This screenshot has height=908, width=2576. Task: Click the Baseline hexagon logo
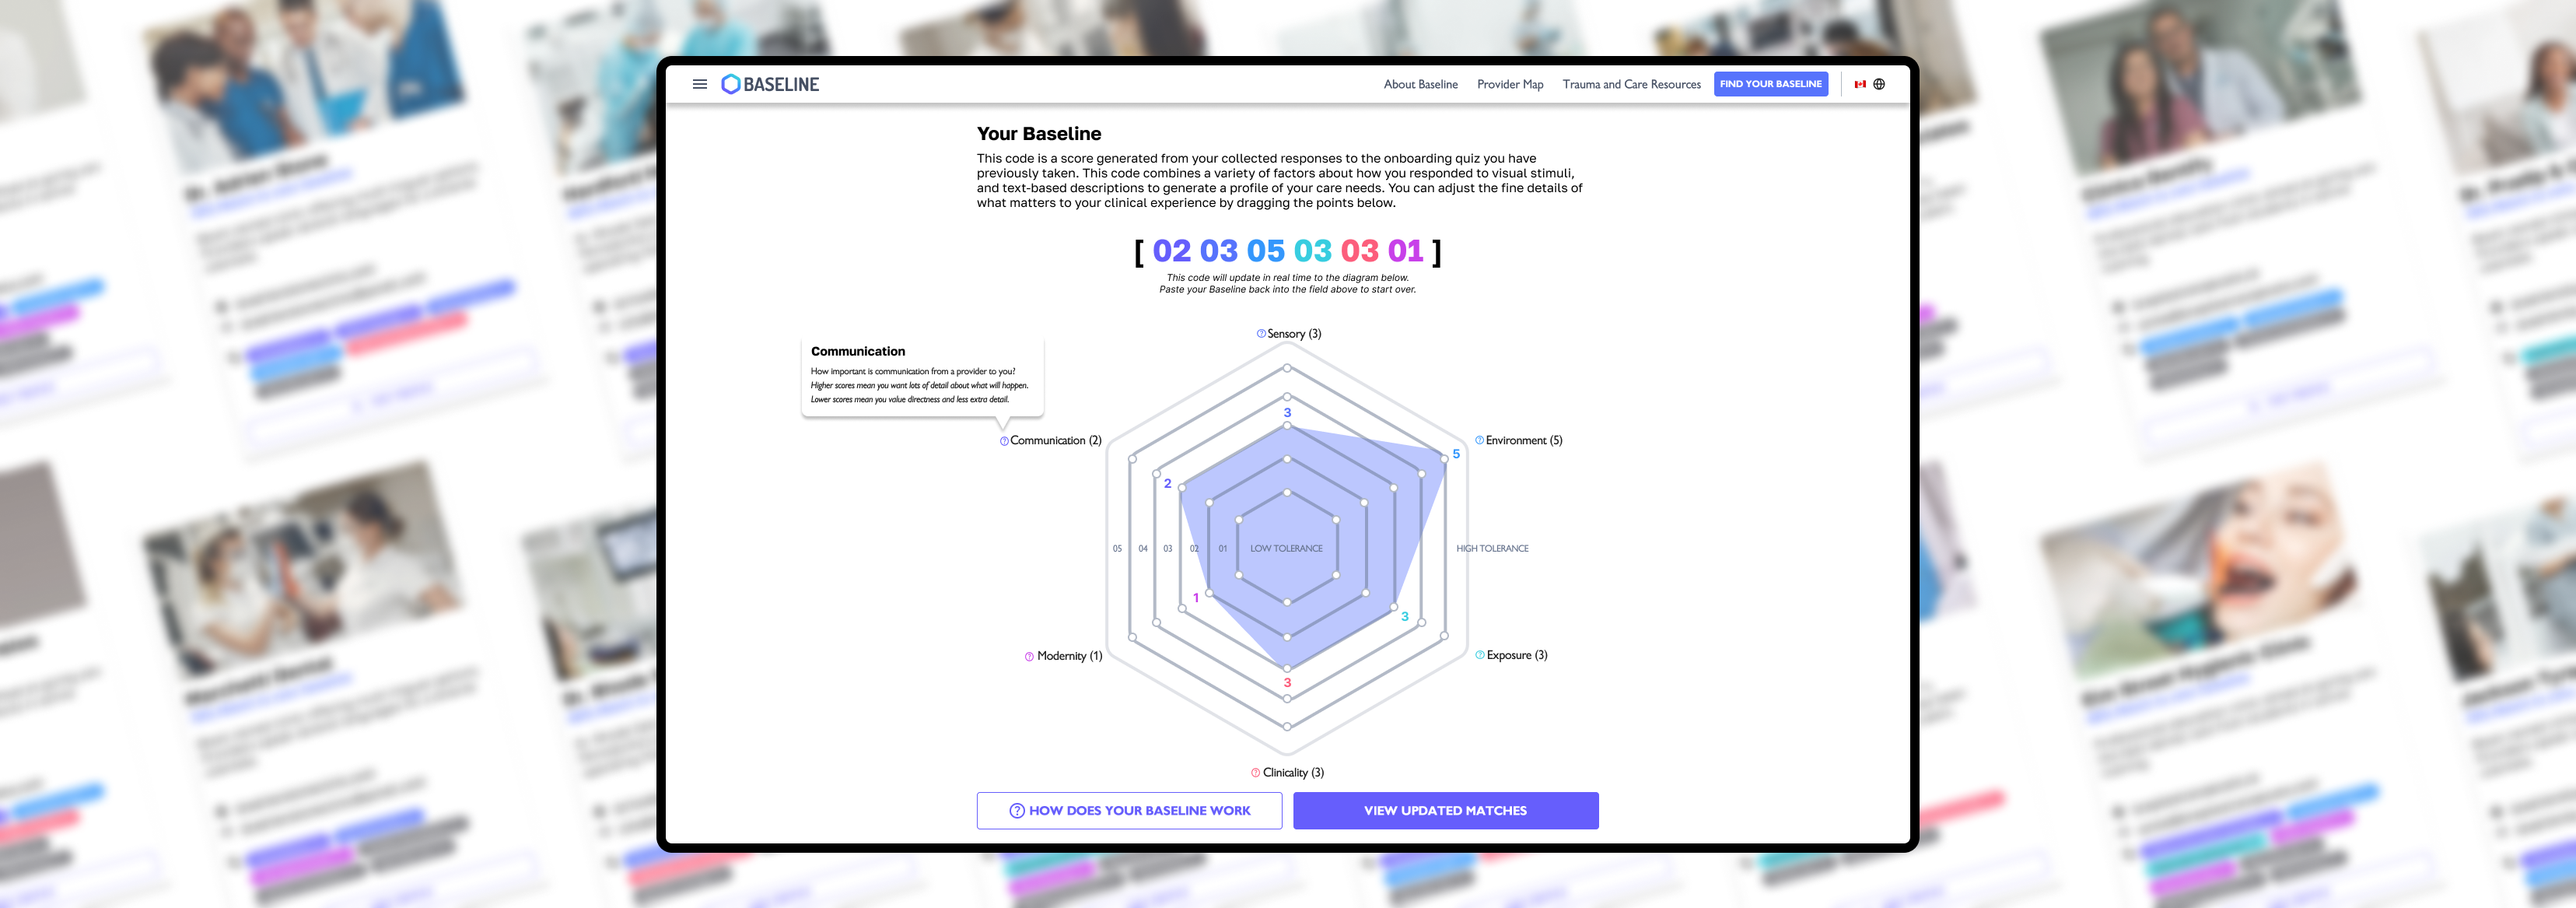tap(731, 84)
